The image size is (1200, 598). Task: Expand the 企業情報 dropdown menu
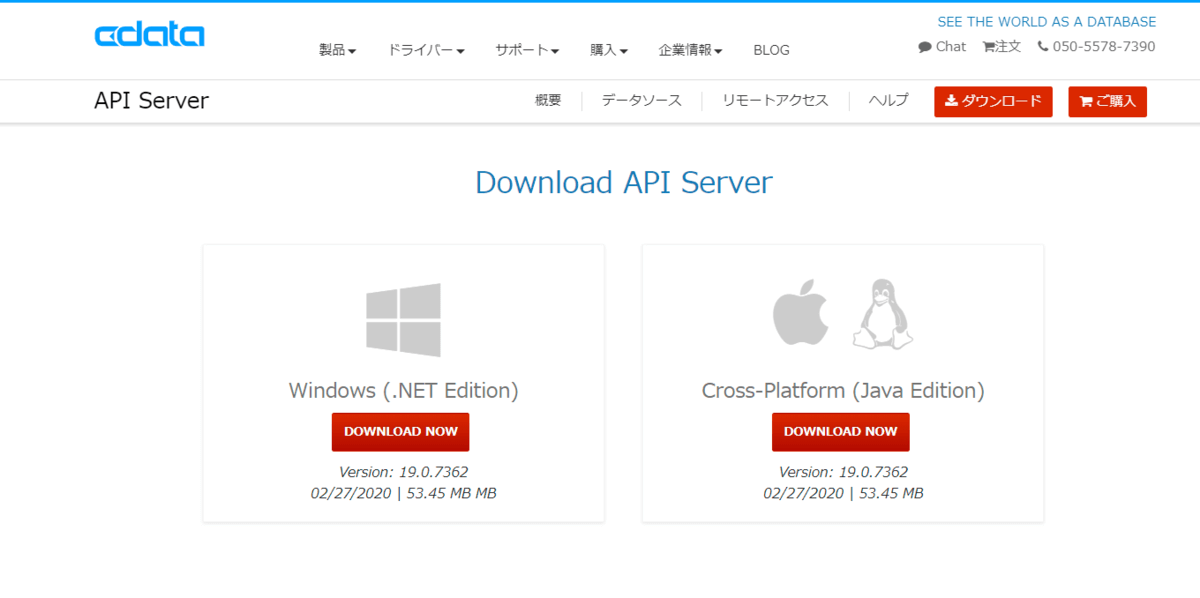click(690, 50)
